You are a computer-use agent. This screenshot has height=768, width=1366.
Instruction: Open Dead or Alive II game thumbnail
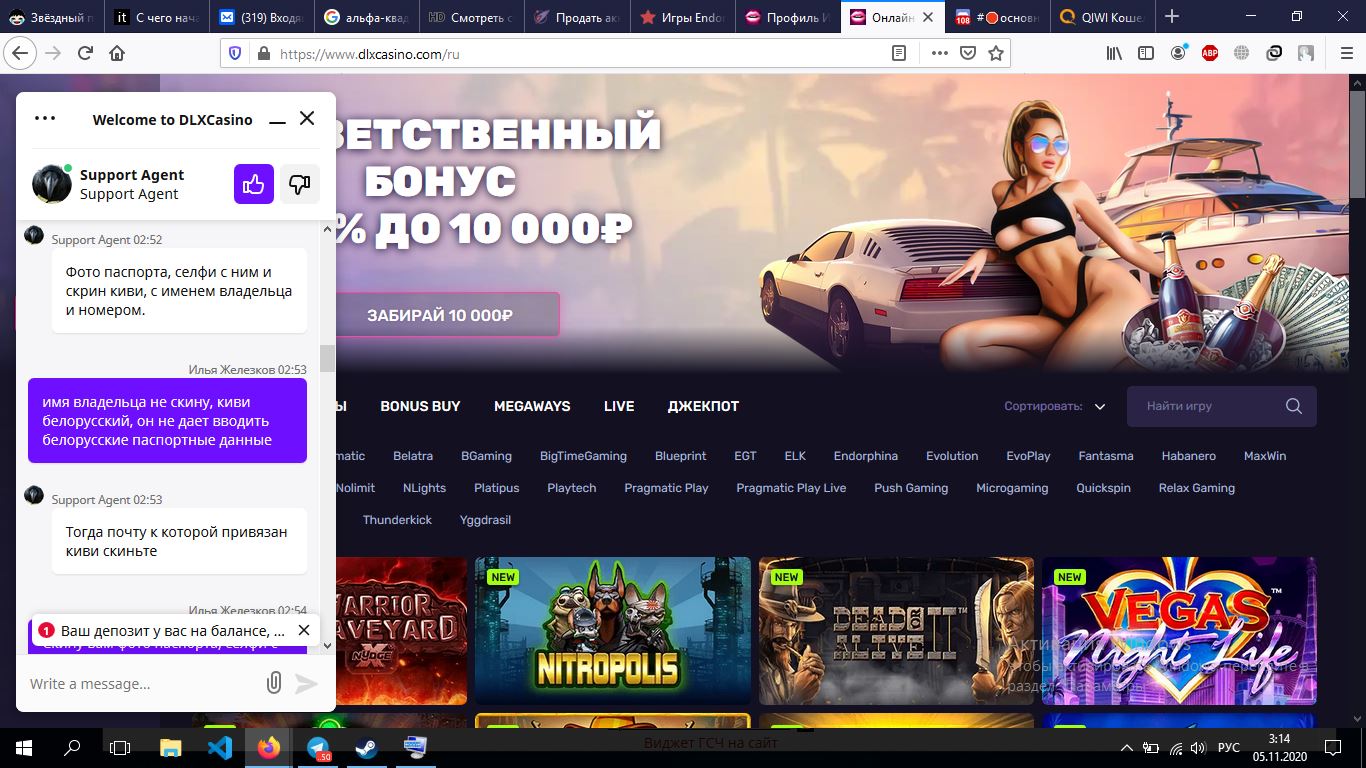click(x=896, y=631)
